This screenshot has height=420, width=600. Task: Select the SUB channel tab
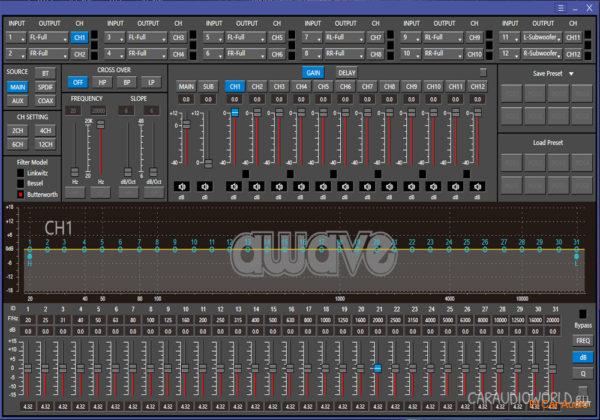208,86
